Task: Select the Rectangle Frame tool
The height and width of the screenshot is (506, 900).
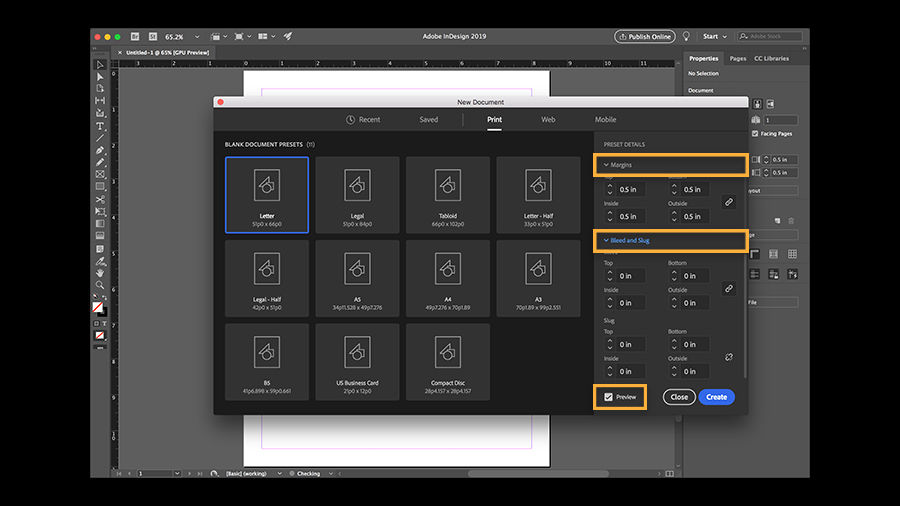Action: 100,174
